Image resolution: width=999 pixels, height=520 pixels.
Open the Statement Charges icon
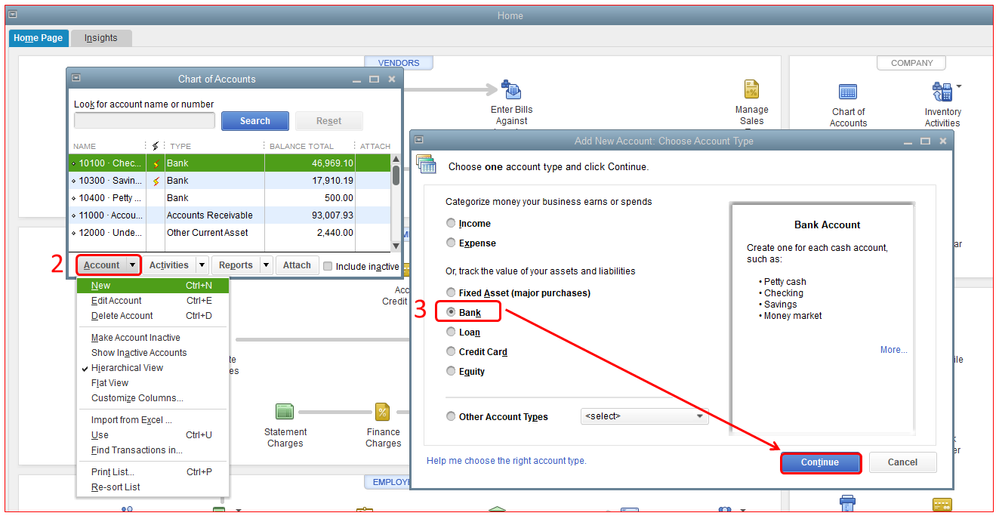284,412
